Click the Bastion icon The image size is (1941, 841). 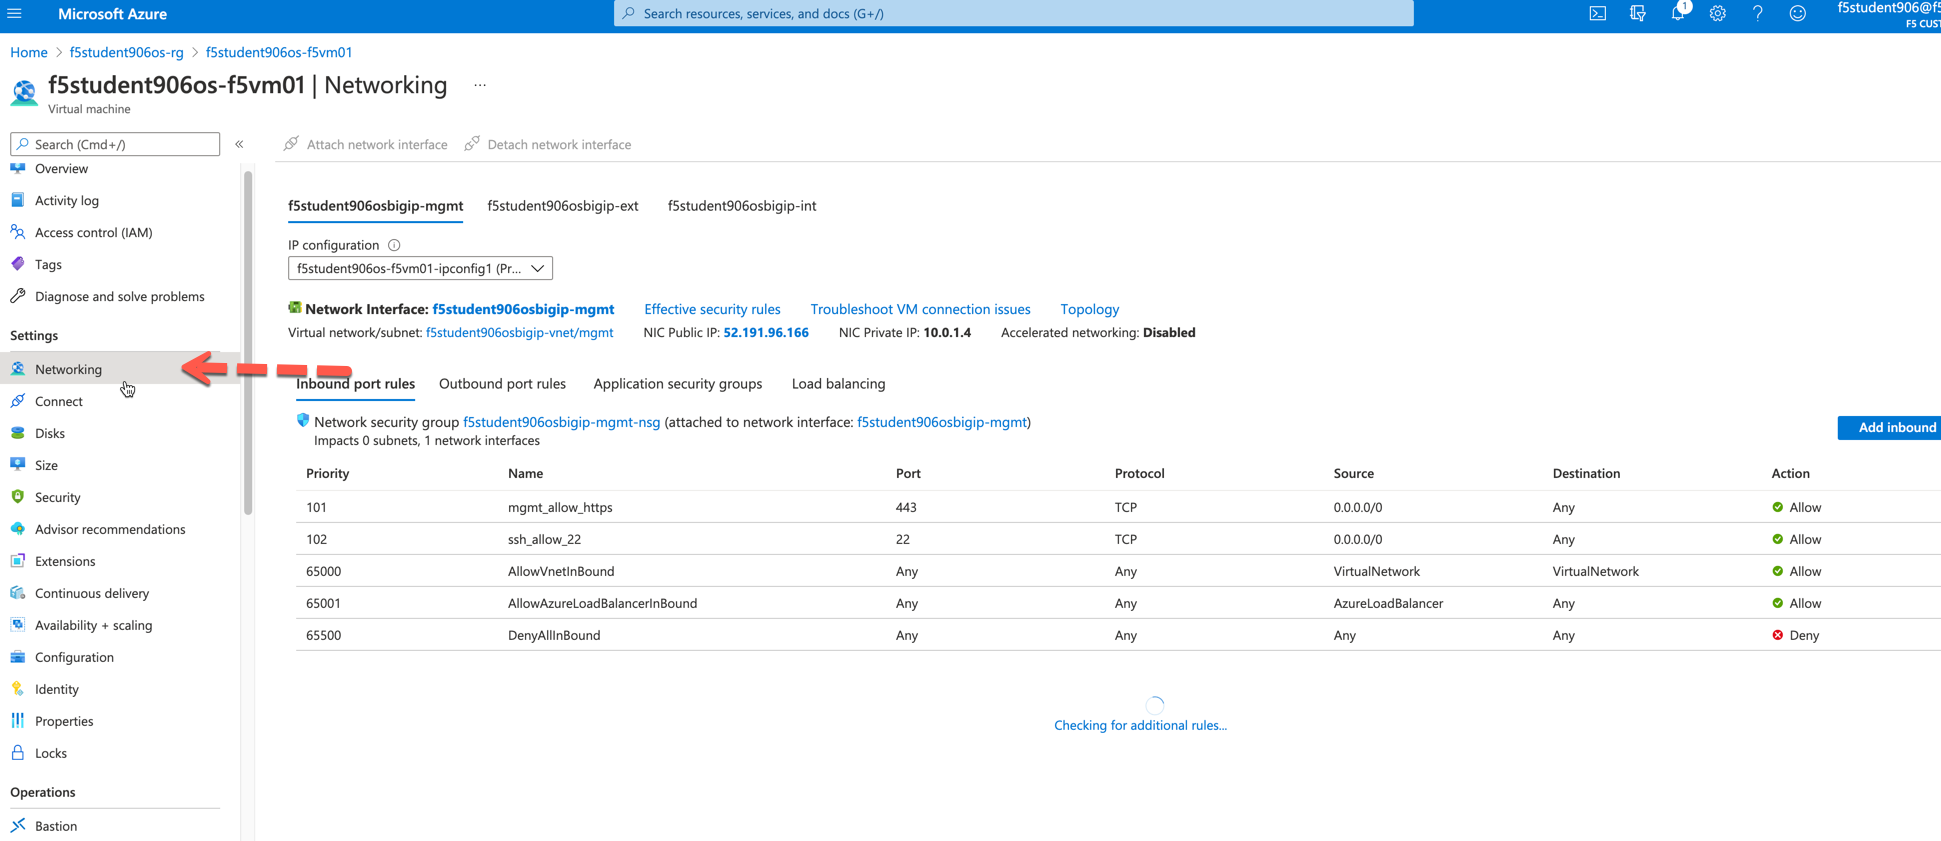[x=18, y=826]
